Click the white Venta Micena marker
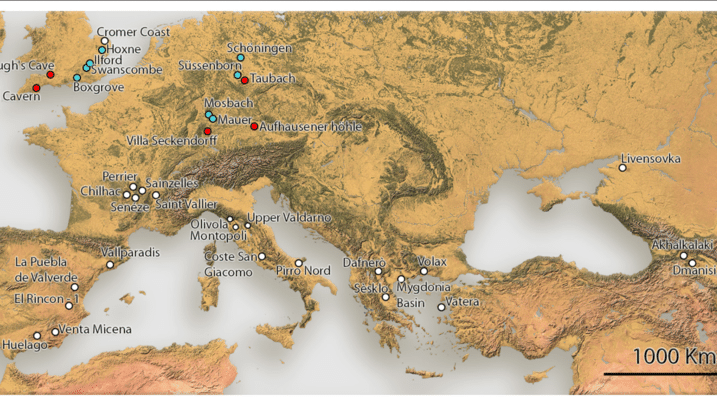 point(55,332)
